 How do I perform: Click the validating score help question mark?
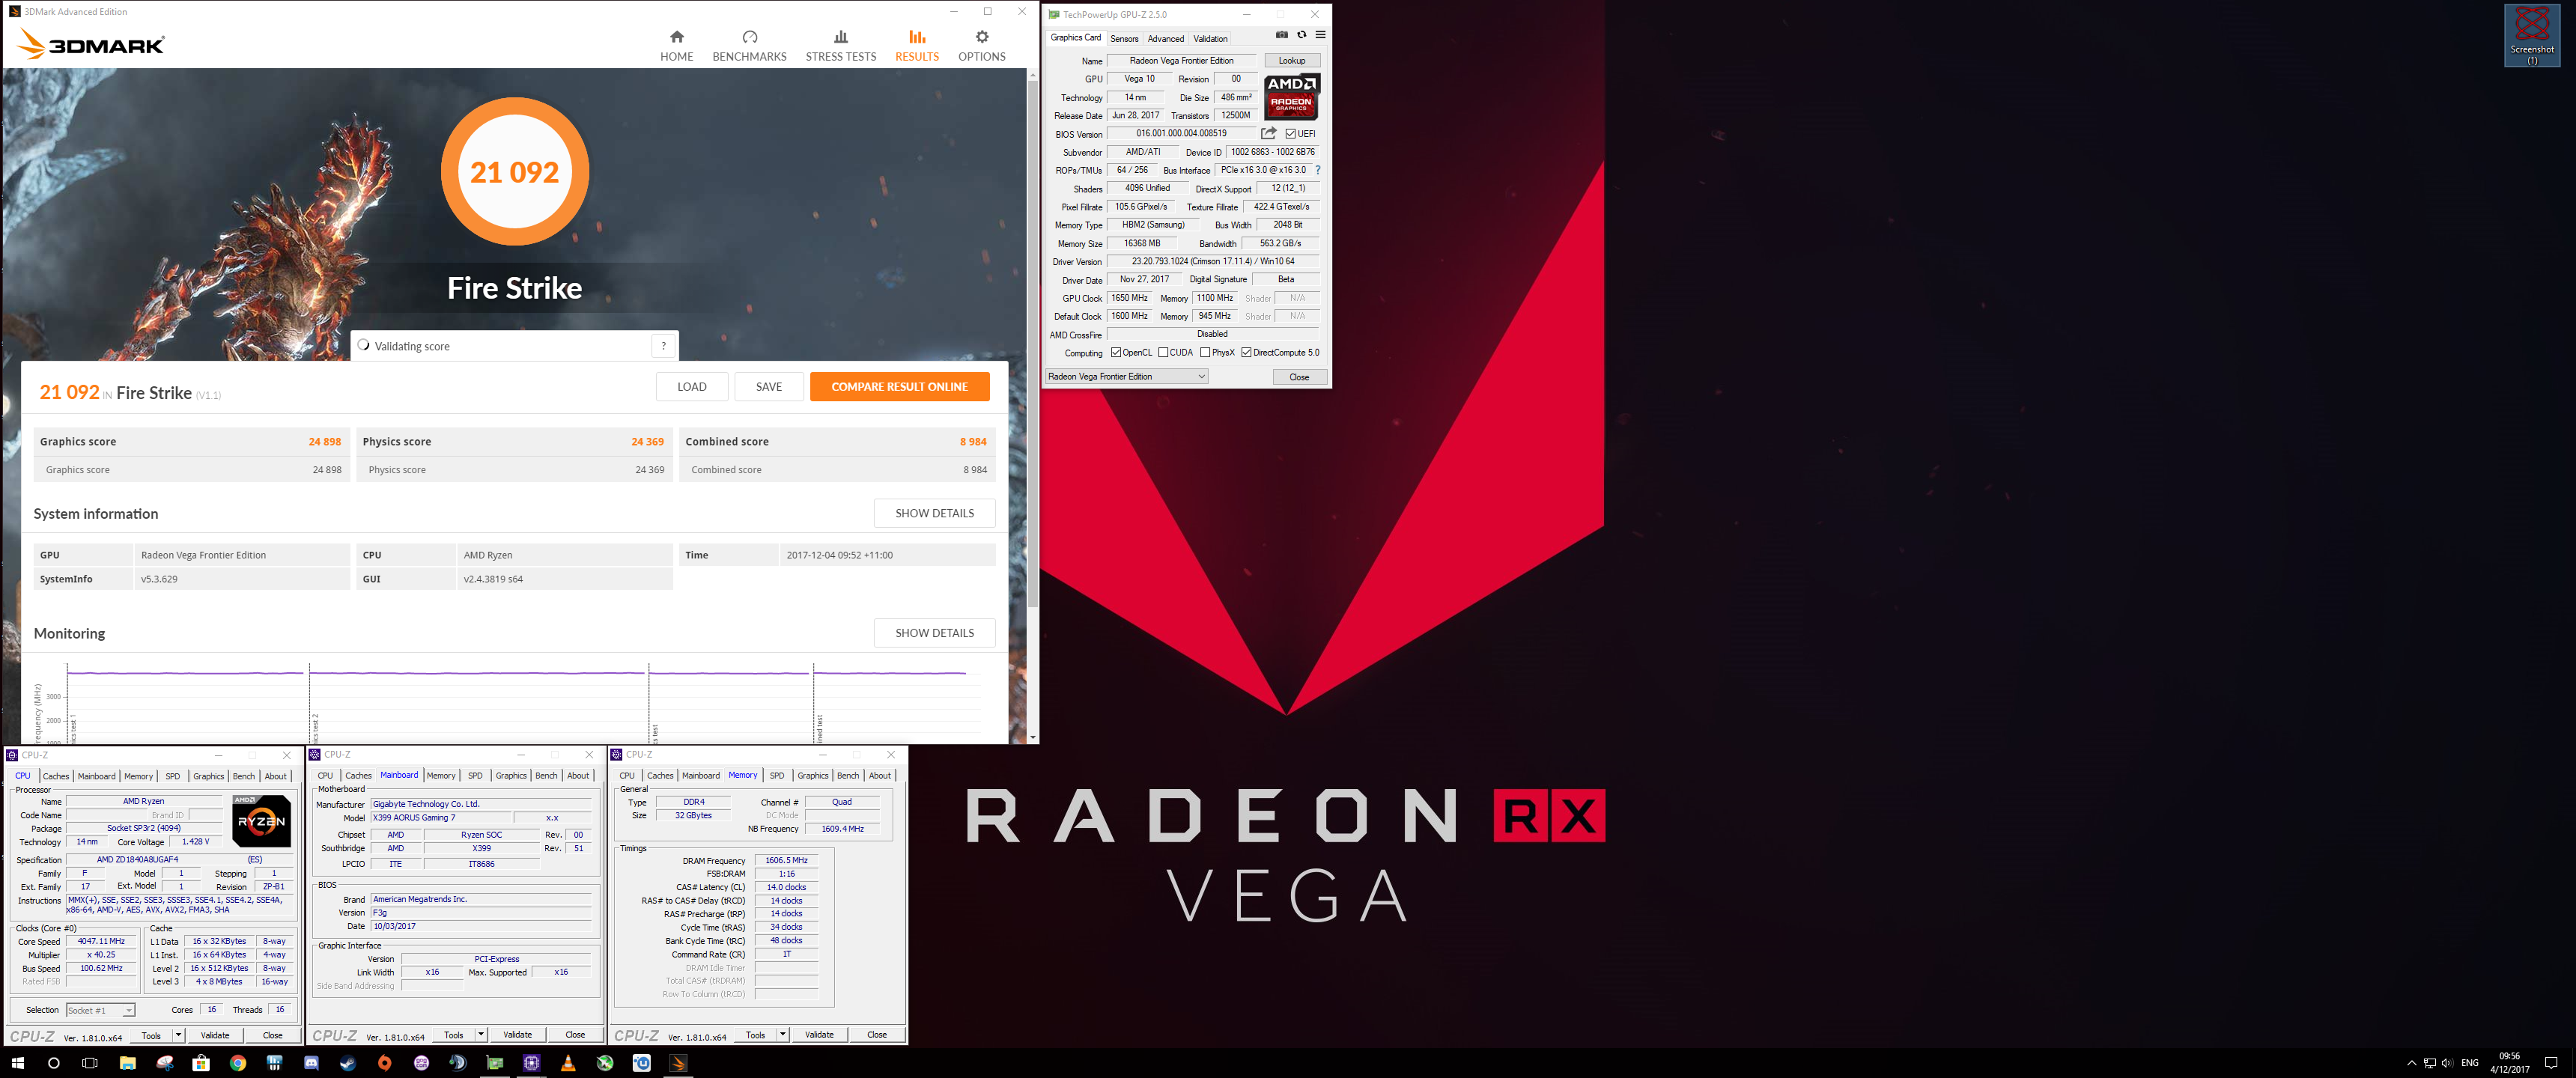pos(663,346)
